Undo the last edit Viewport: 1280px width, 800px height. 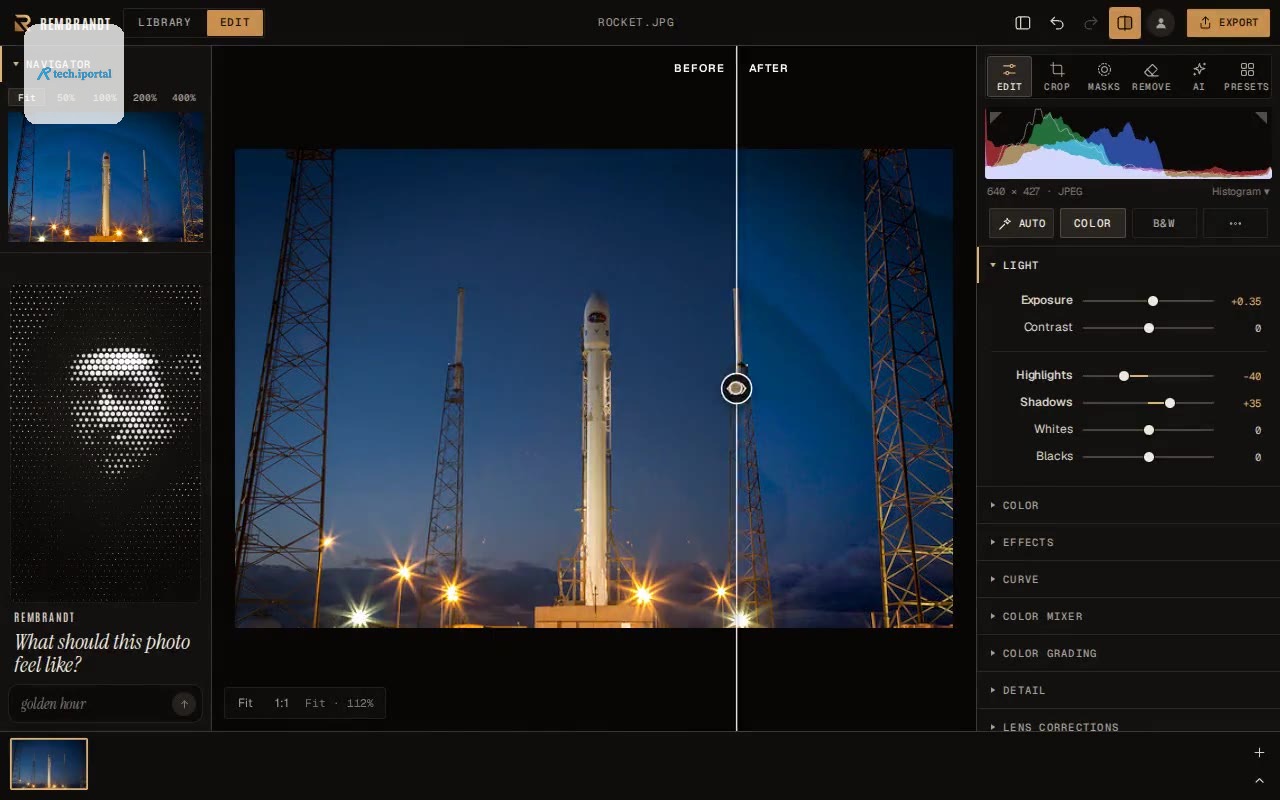[x=1057, y=23]
